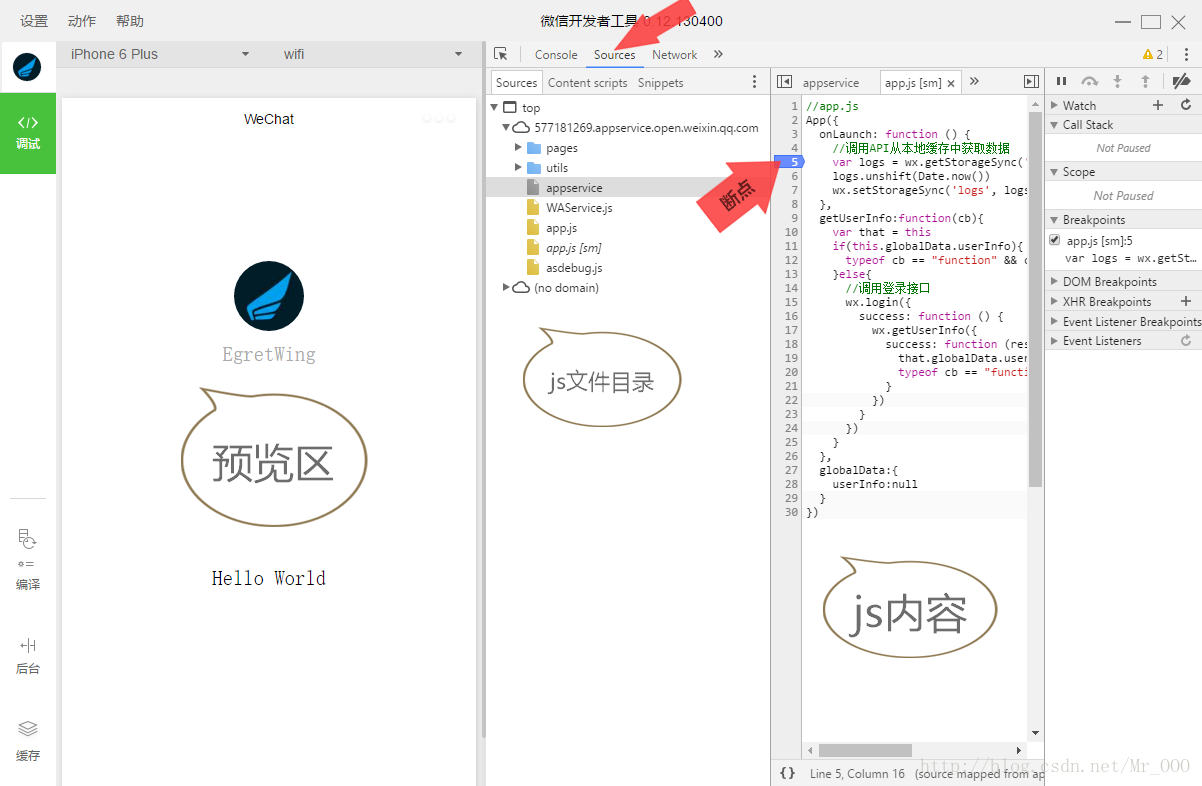
Task: Switch to the Network tab
Action: click(x=674, y=55)
